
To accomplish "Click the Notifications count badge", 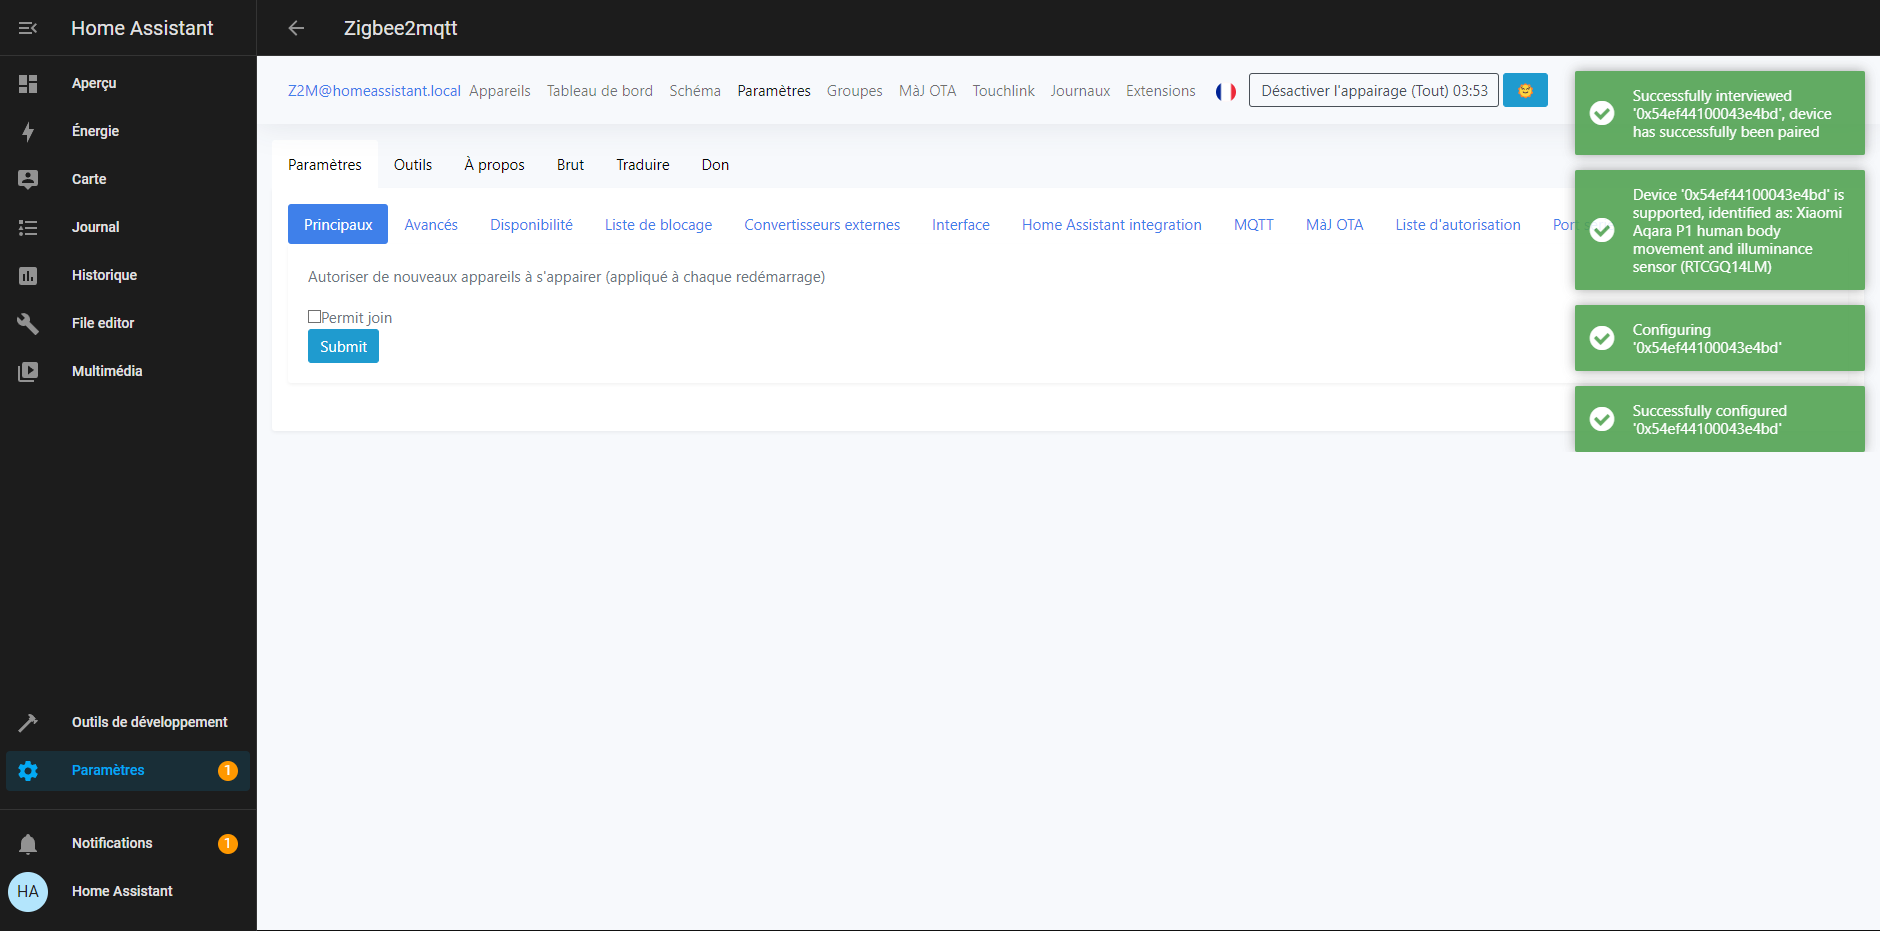I will click(x=228, y=844).
